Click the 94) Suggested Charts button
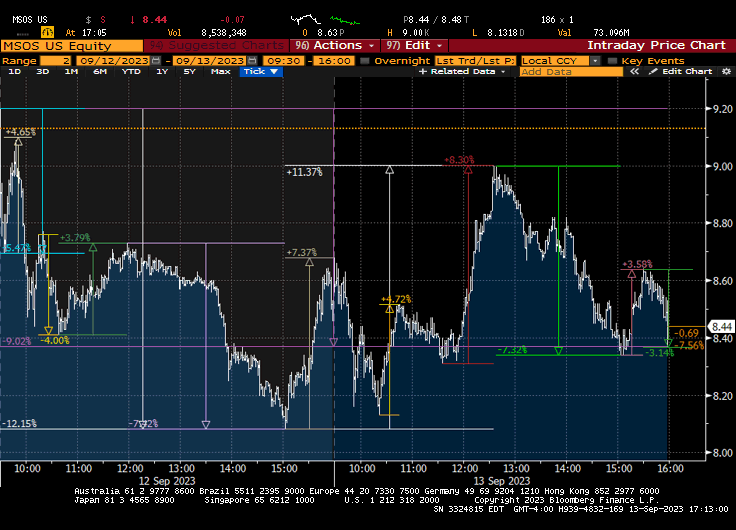This screenshot has width=736, height=530. click(x=217, y=46)
